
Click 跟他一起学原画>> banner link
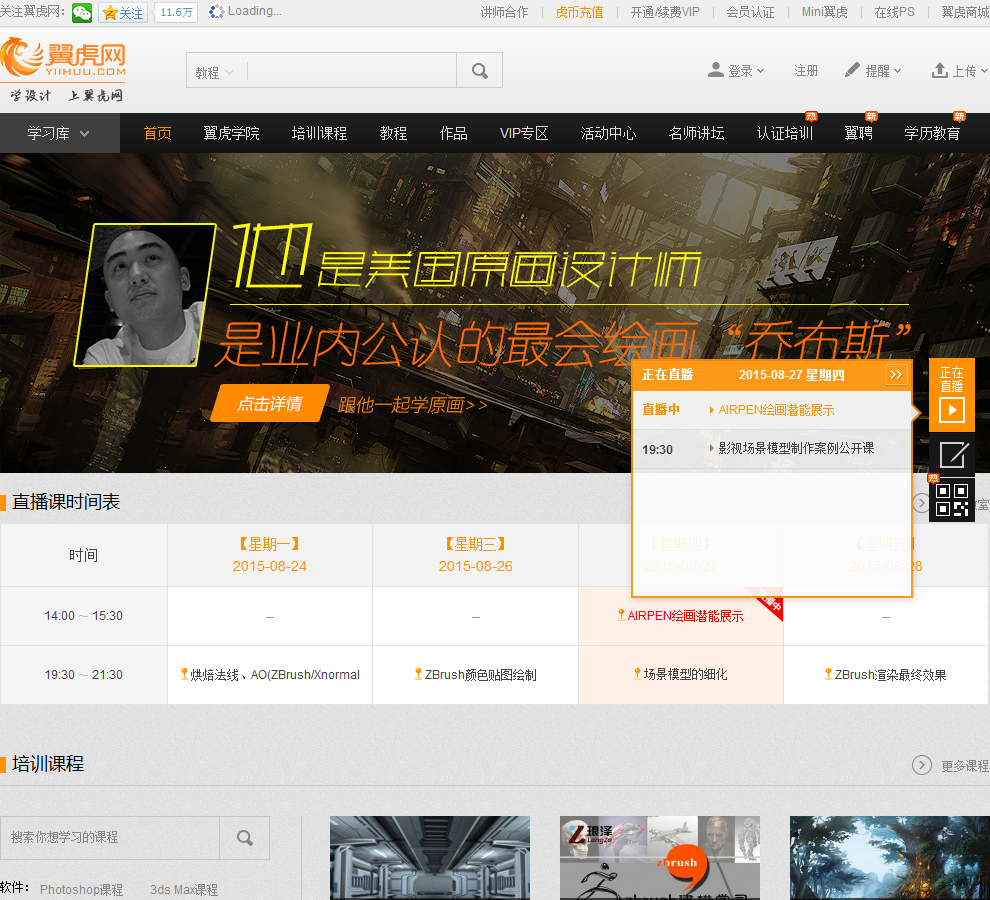pyautogui.click(x=412, y=405)
